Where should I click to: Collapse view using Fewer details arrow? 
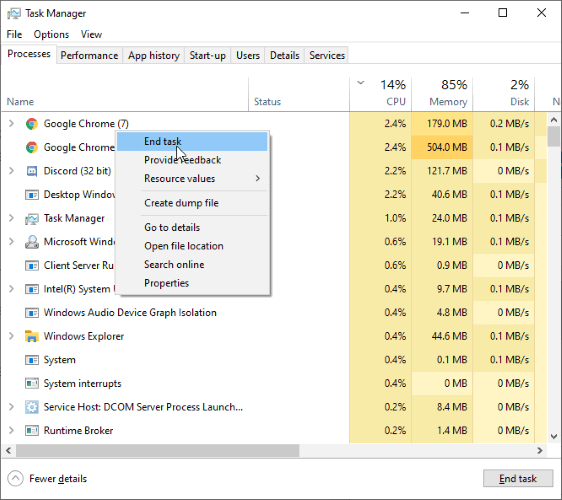(x=15, y=478)
